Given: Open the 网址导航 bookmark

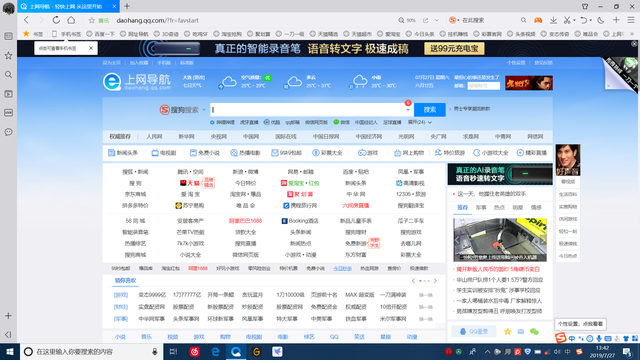Looking at the screenshot, I should point(134,34).
